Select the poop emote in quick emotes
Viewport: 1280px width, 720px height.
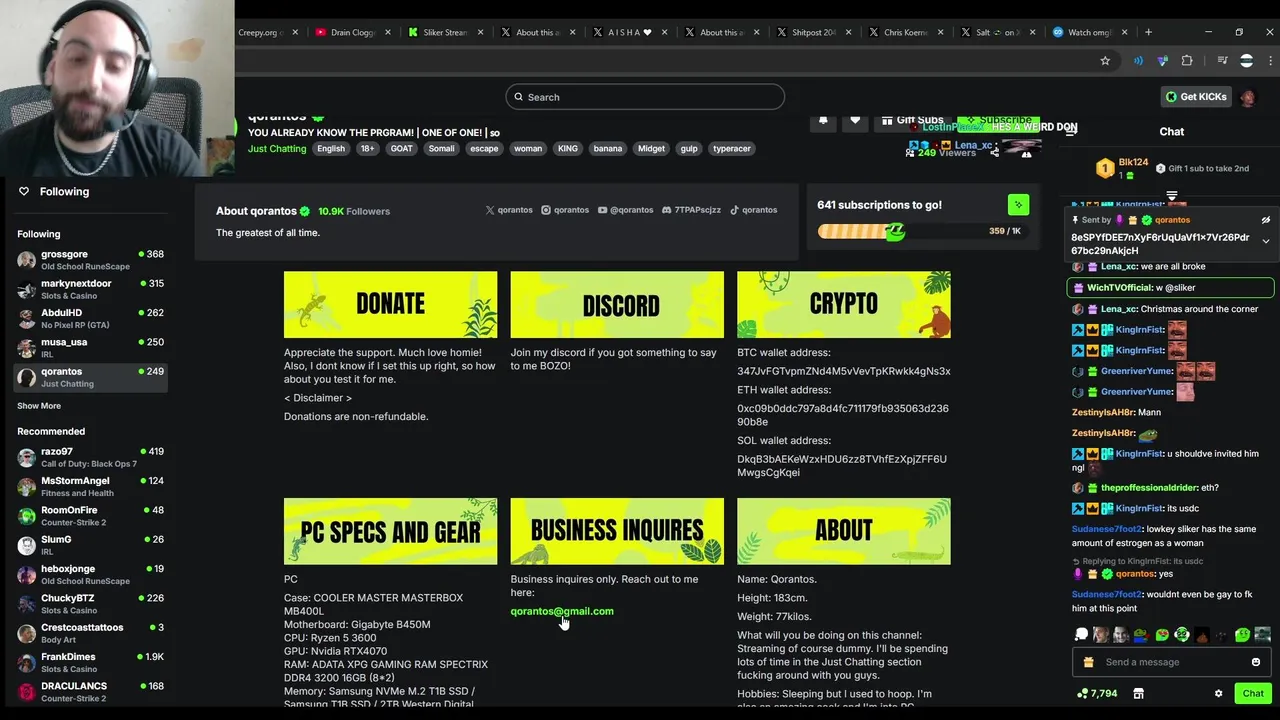pos(1202,635)
